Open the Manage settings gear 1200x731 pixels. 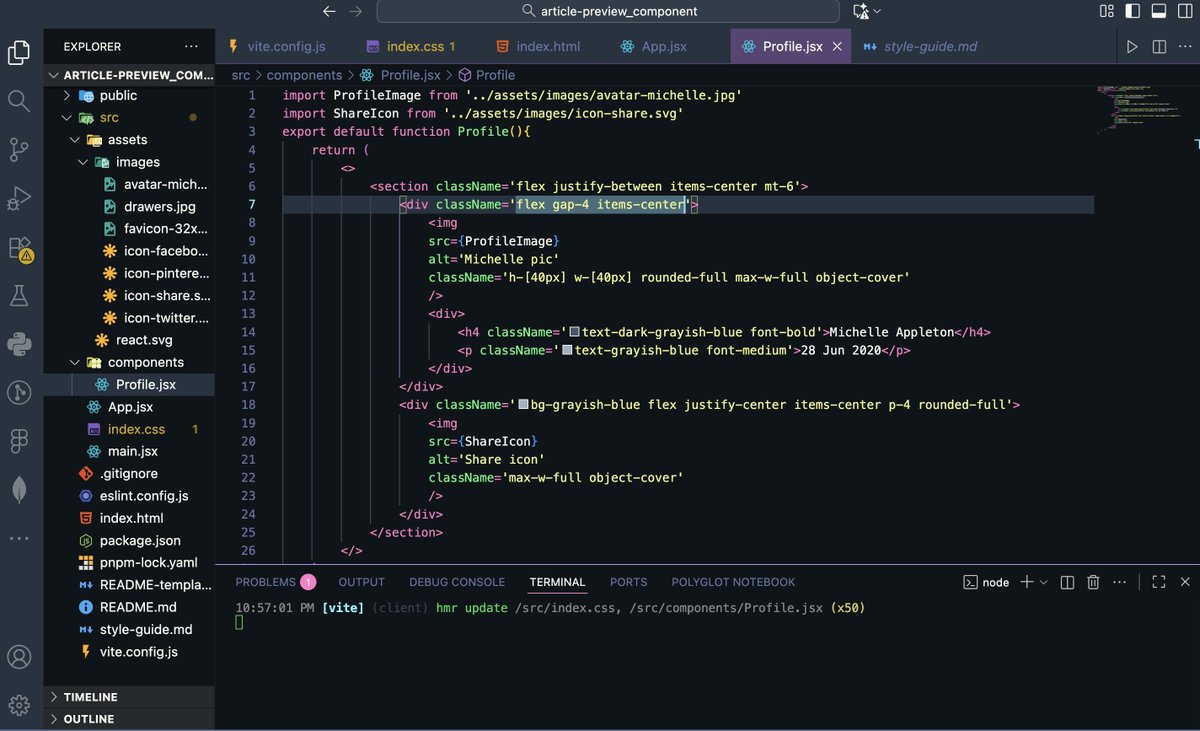18,705
